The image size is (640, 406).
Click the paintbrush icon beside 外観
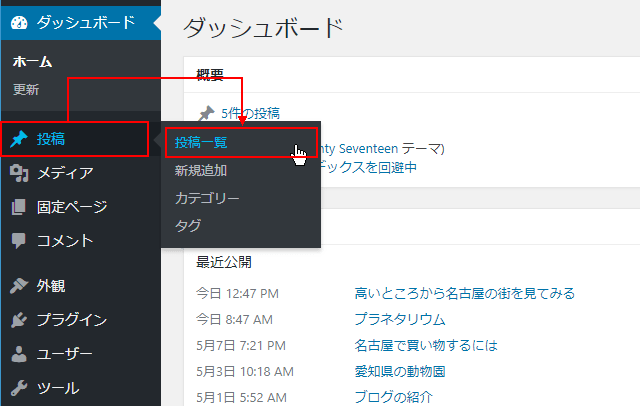(x=19, y=286)
